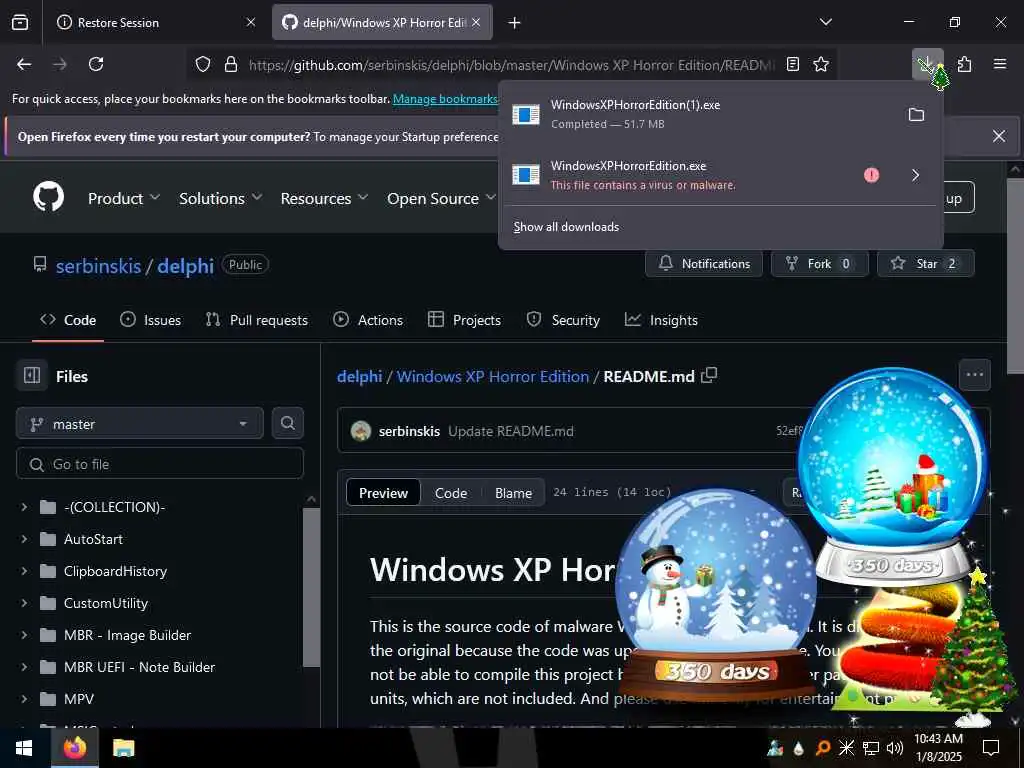Open the Firefox application menu hamburger icon

[x=1000, y=64]
